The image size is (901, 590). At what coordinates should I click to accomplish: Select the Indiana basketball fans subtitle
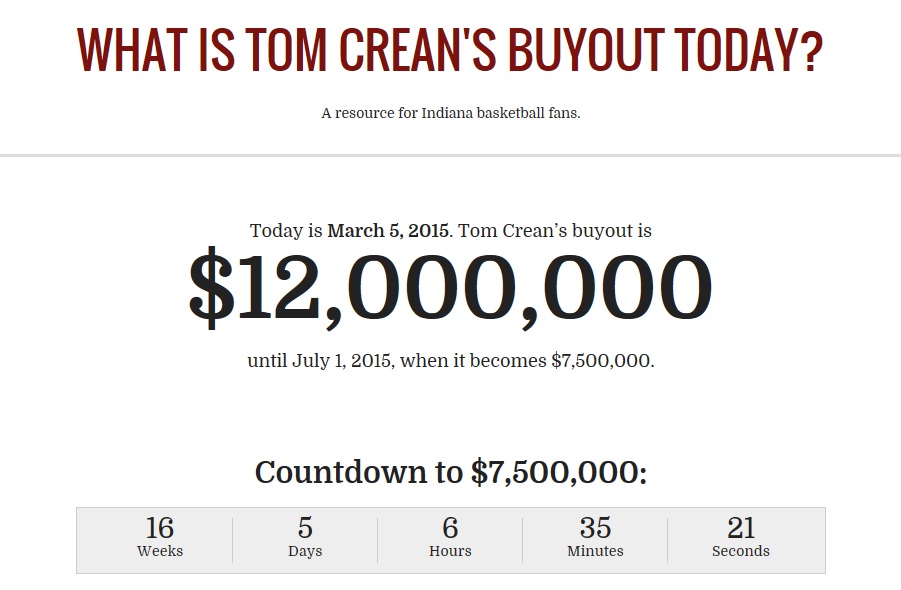click(450, 113)
